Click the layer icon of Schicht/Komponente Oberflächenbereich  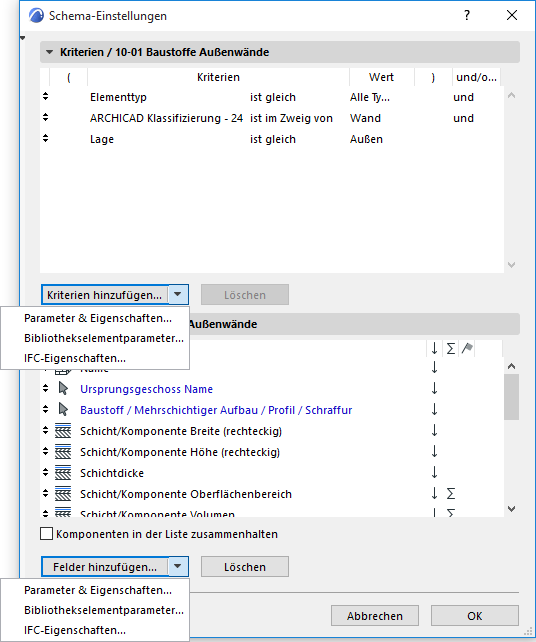[x=63, y=494]
